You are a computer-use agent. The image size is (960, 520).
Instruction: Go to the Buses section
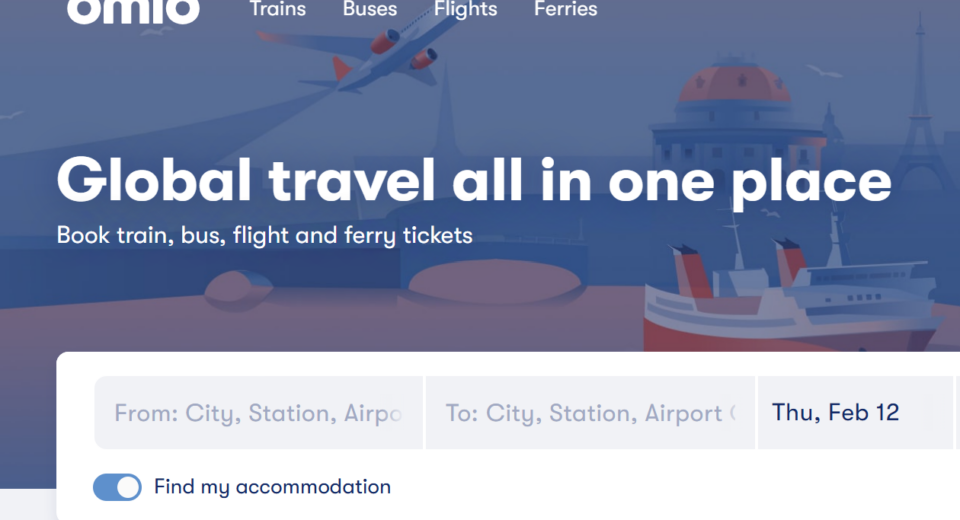coord(370,10)
